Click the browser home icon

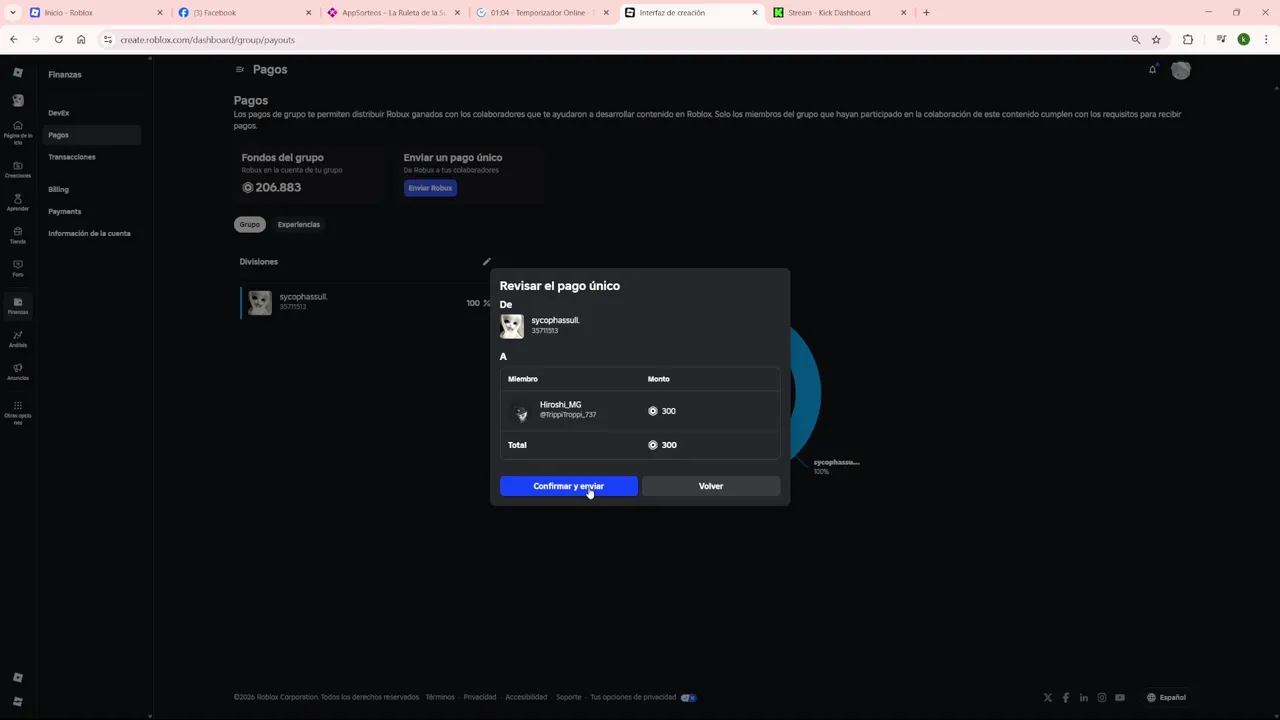pyautogui.click(x=81, y=39)
